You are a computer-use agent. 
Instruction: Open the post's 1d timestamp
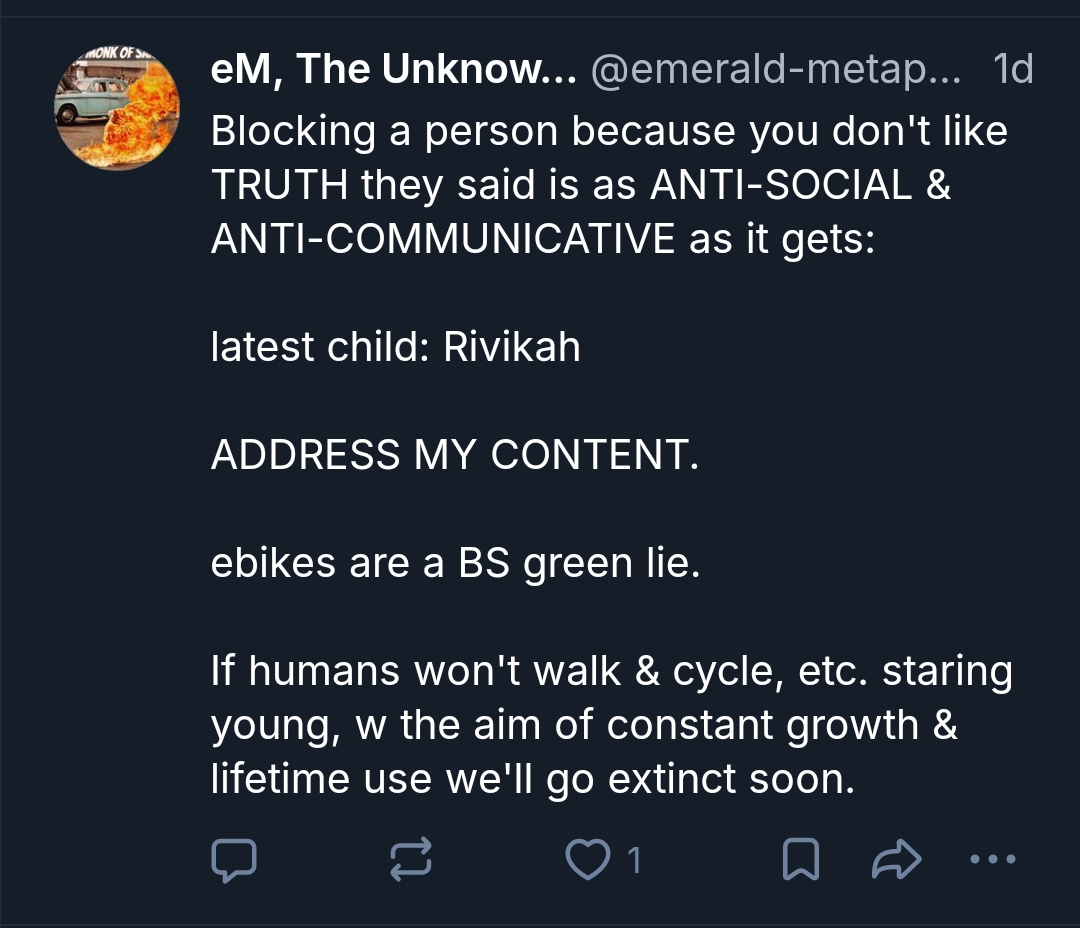tap(1012, 71)
